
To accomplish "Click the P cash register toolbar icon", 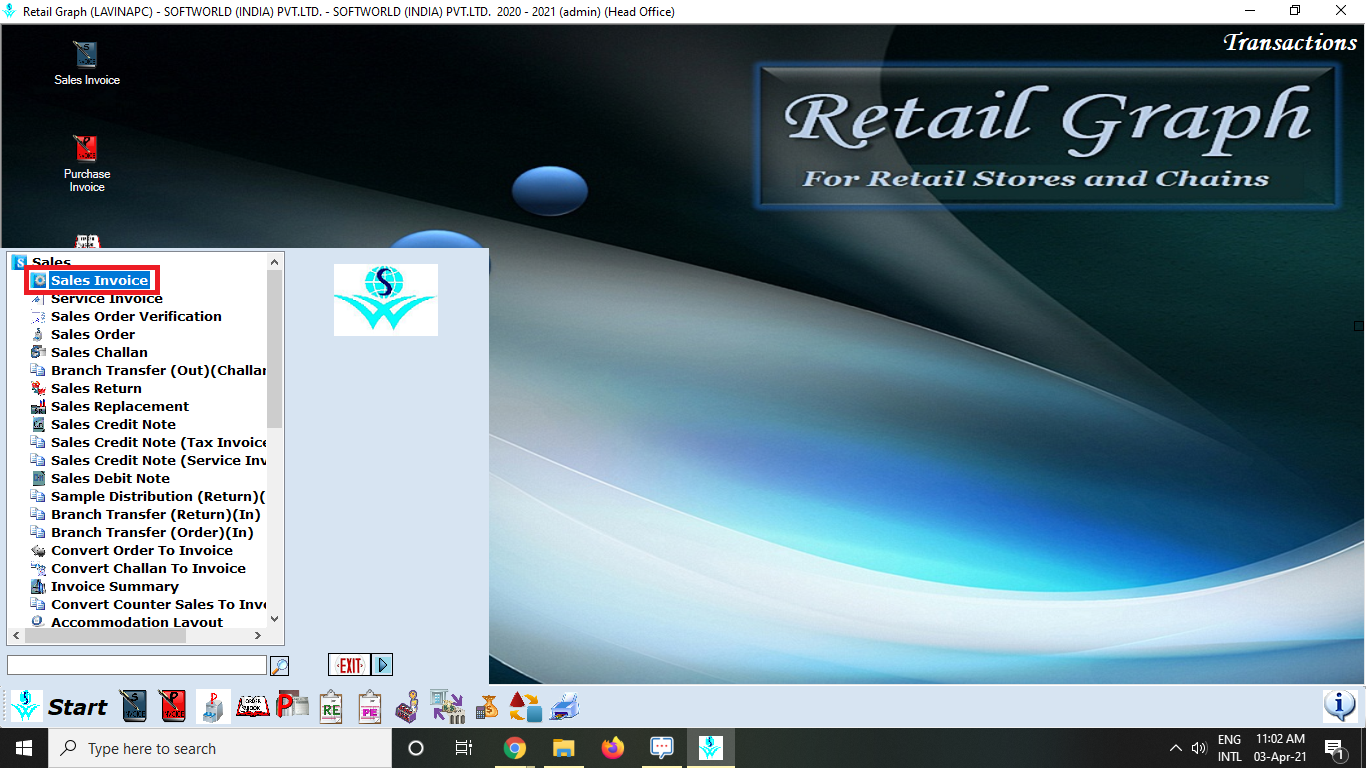I will click(213, 706).
